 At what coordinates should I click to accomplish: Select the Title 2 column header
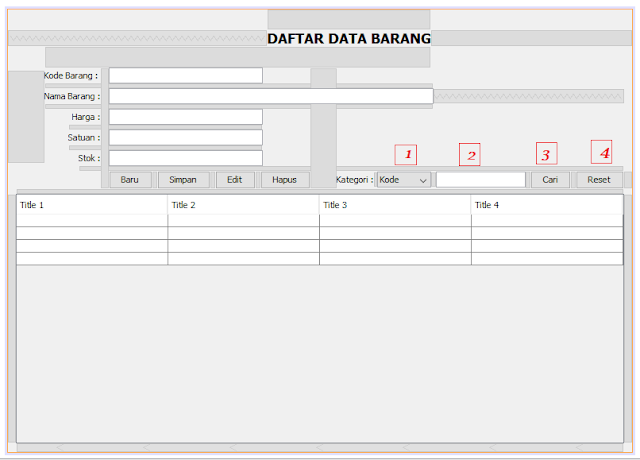pos(244,205)
